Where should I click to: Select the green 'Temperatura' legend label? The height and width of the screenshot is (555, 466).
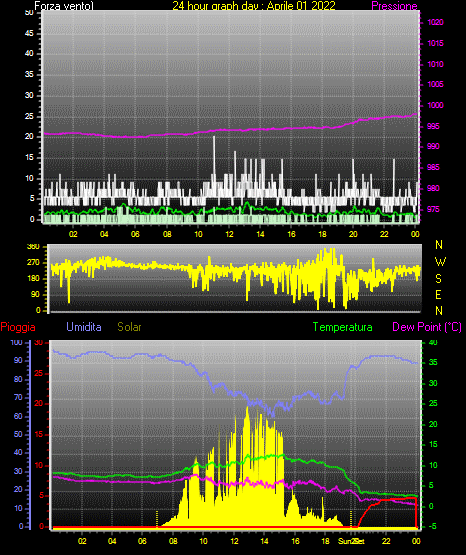coord(343,327)
